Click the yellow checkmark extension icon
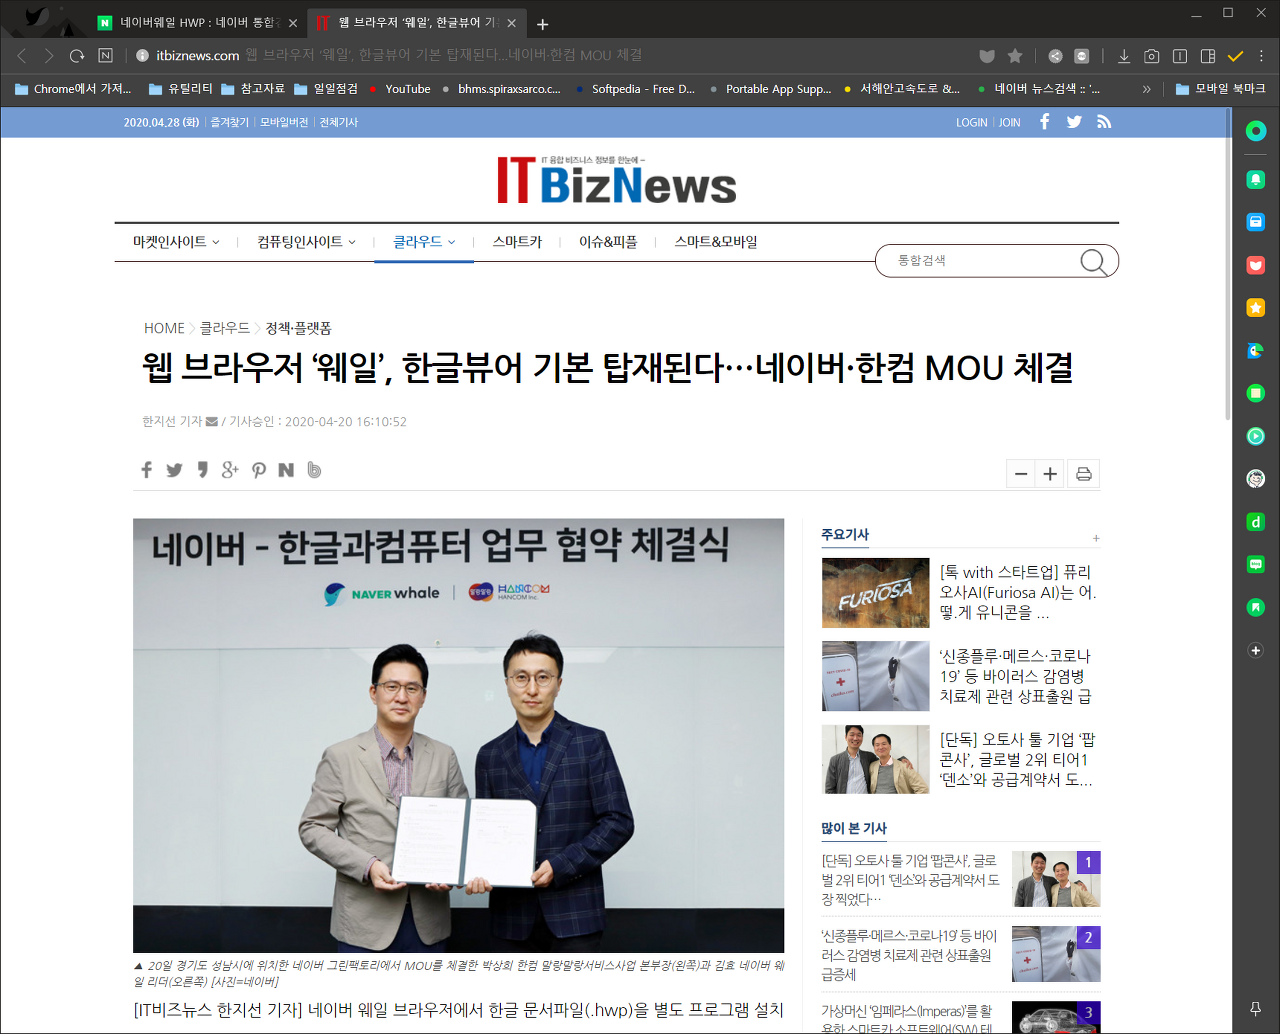The height and width of the screenshot is (1034, 1280). pos(1236,56)
